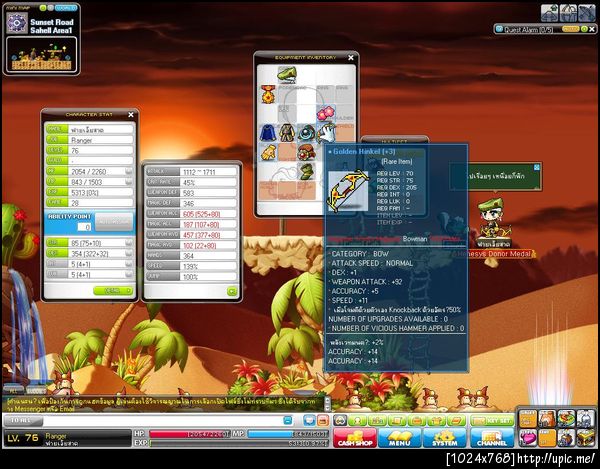The width and height of the screenshot is (600, 469).
Task: Click the red HP gauge bar
Action: [190, 434]
